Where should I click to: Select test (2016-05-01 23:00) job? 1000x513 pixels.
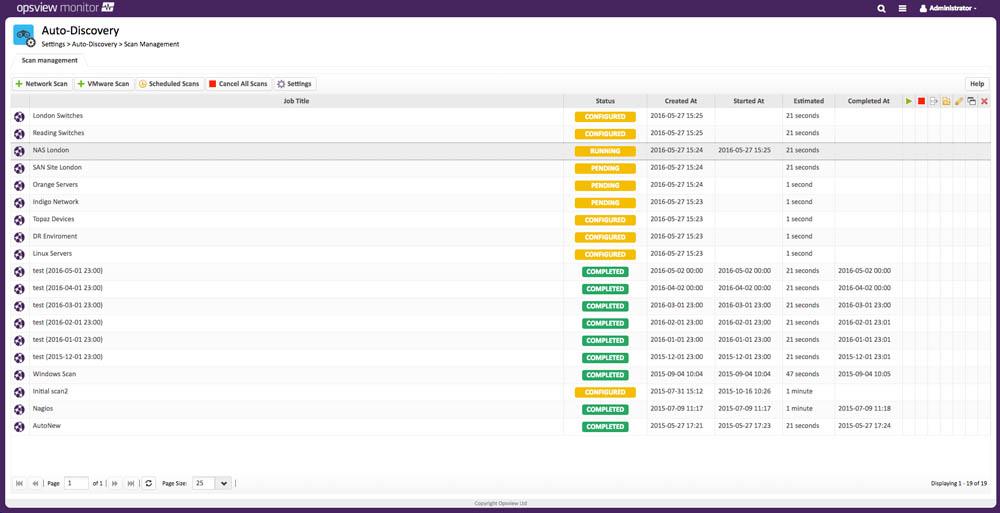click(68, 271)
